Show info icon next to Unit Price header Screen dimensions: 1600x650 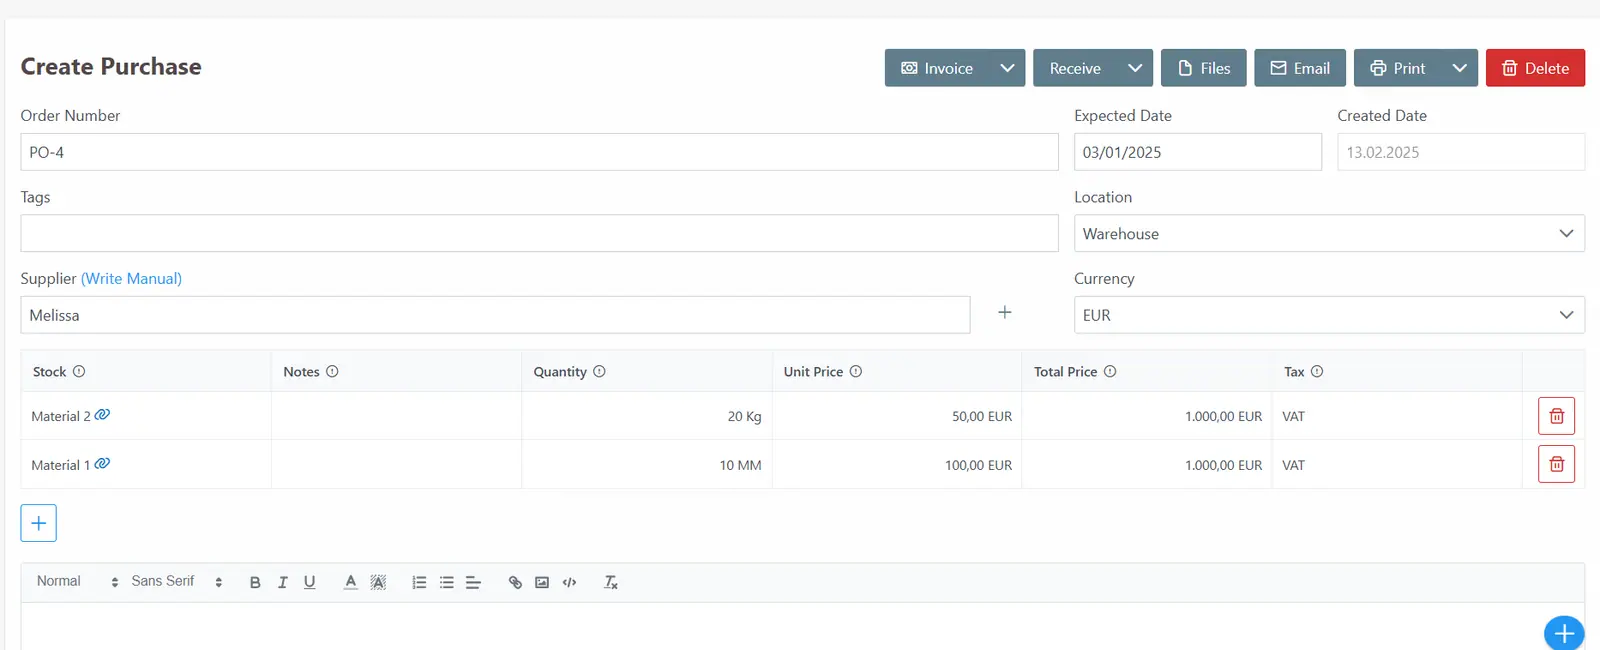[856, 371]
